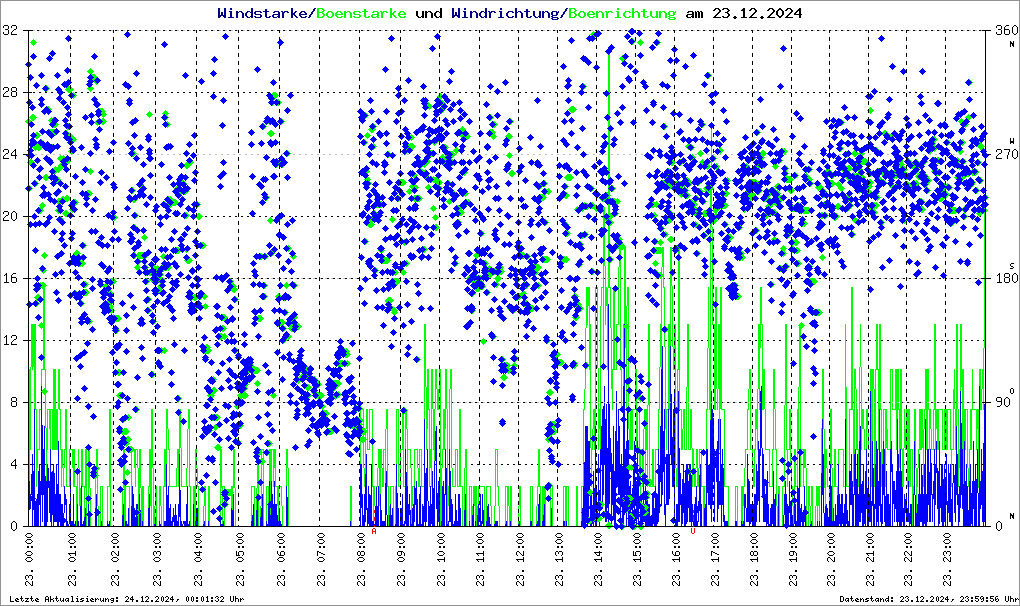Click the 'S' south compass label
The width and height of the screenshot is (1020, 606).
pos(1012,265)
